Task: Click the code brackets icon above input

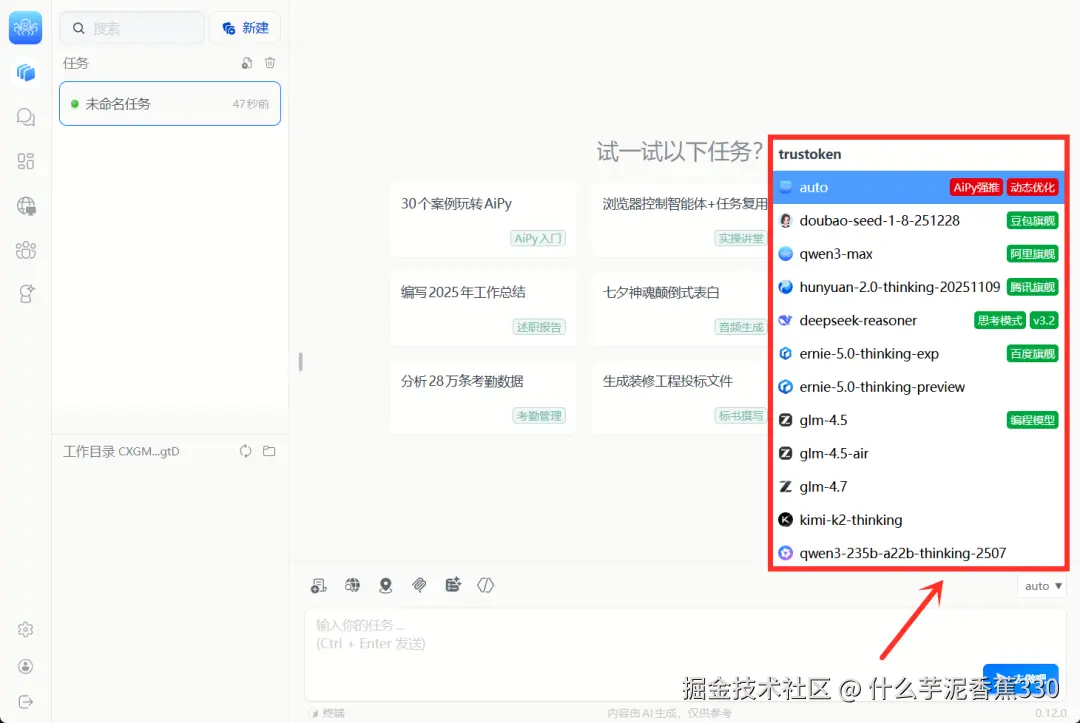Action: point(486,585)
